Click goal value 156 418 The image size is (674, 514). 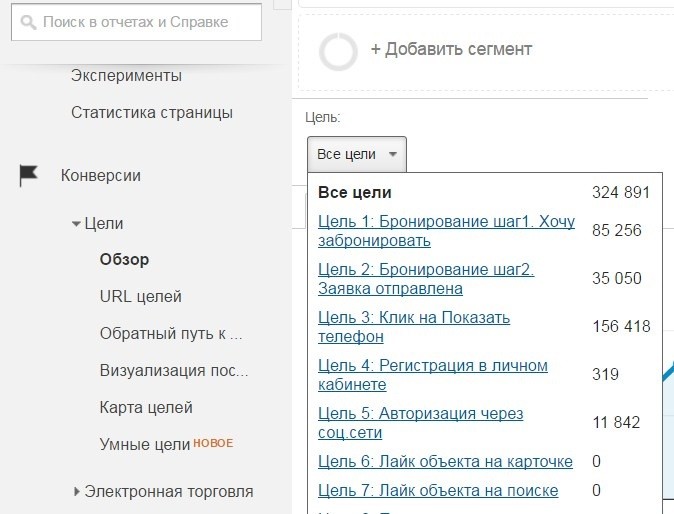[621, 327]
